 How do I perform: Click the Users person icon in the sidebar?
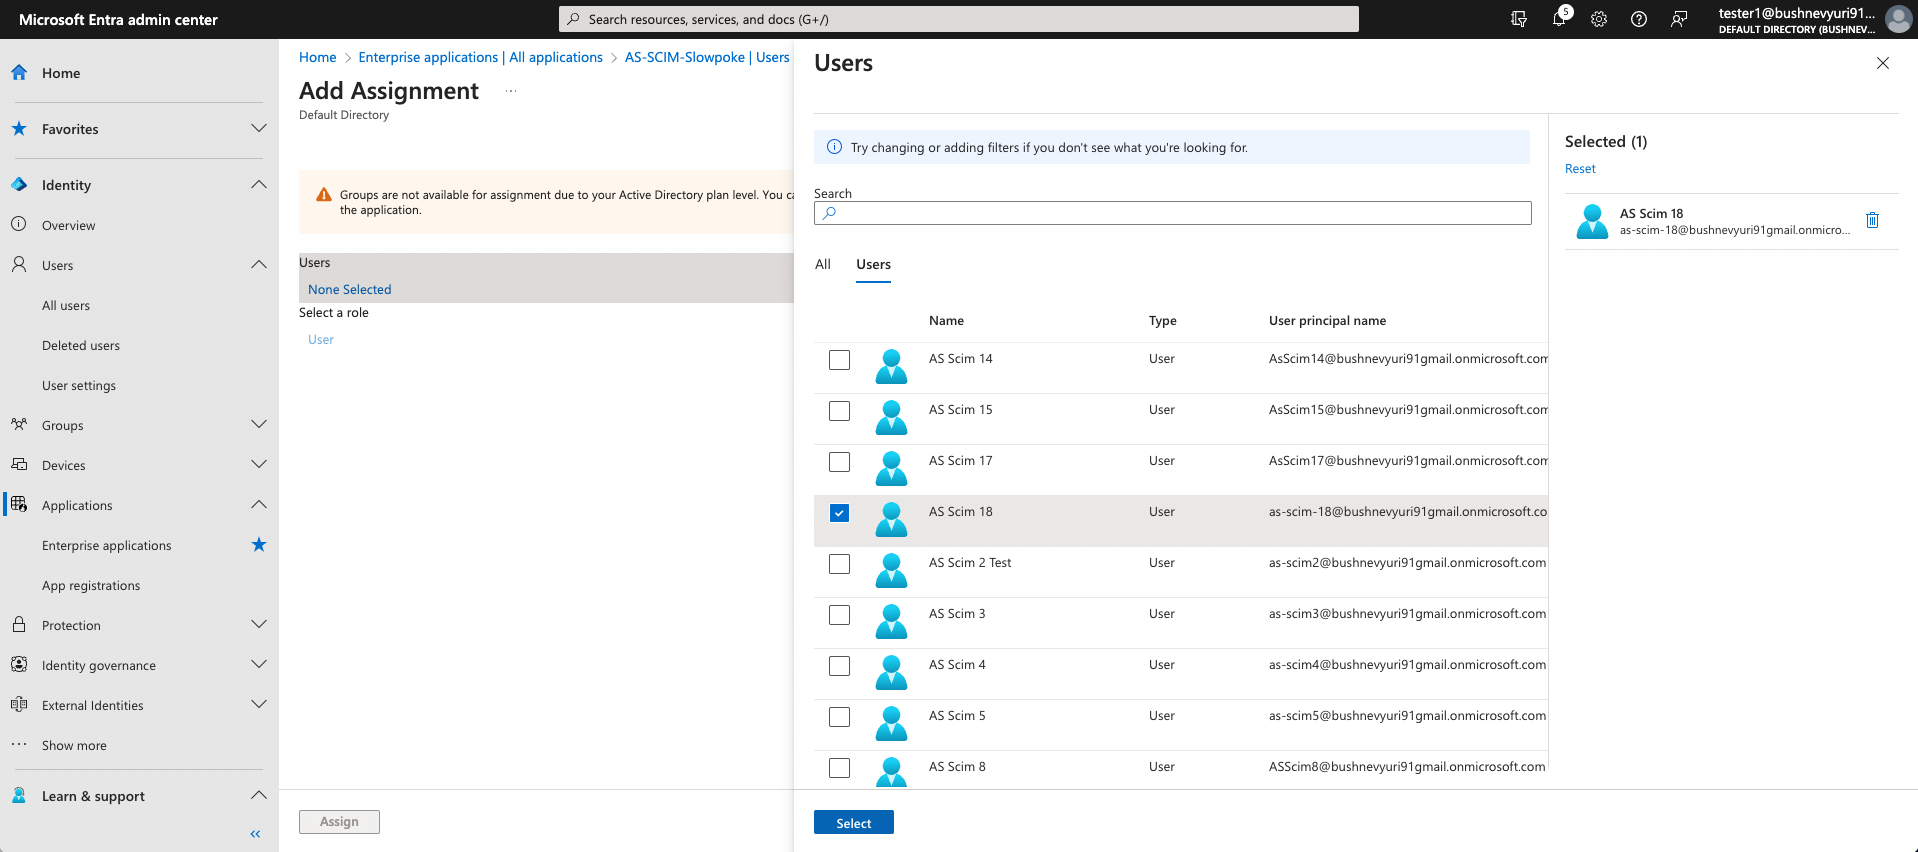19,265
